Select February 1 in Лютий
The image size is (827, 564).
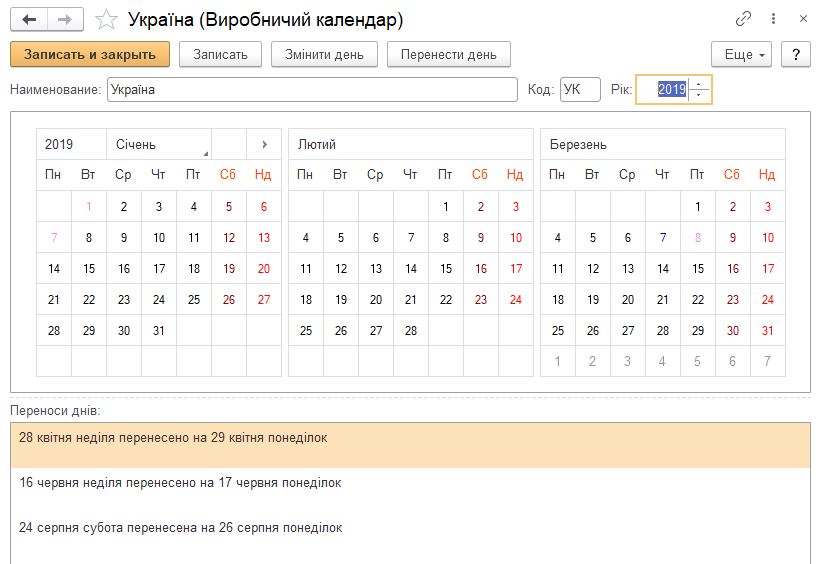[446, 206]
